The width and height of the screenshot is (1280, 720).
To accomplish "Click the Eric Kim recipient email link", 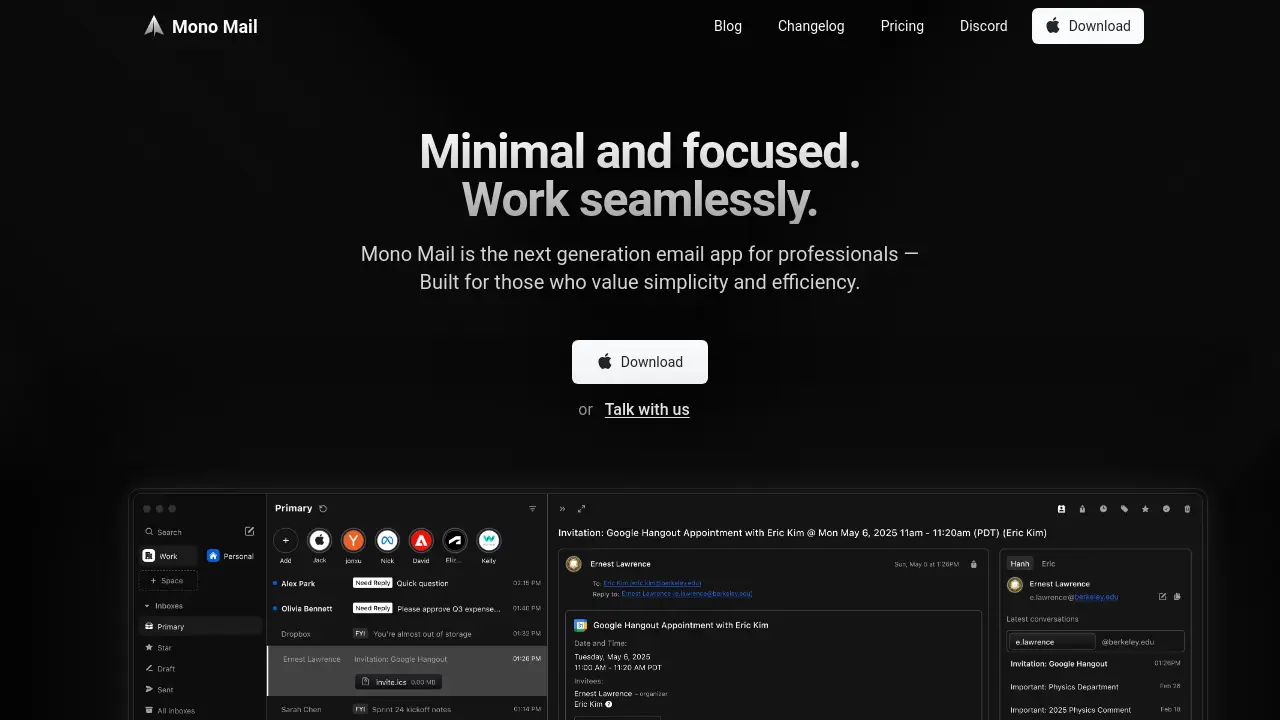I will point(652,582).
